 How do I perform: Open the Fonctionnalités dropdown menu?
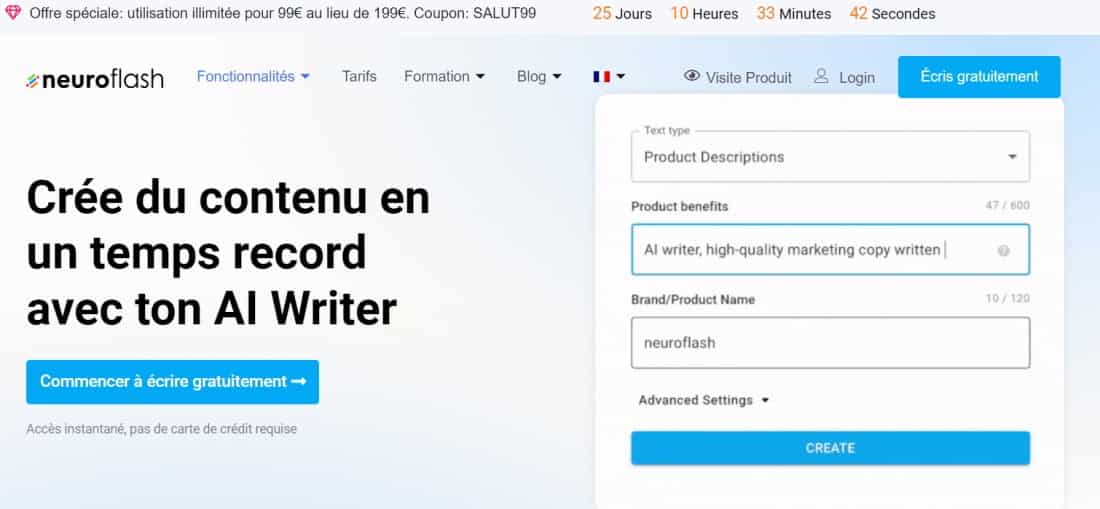(253, 76)
